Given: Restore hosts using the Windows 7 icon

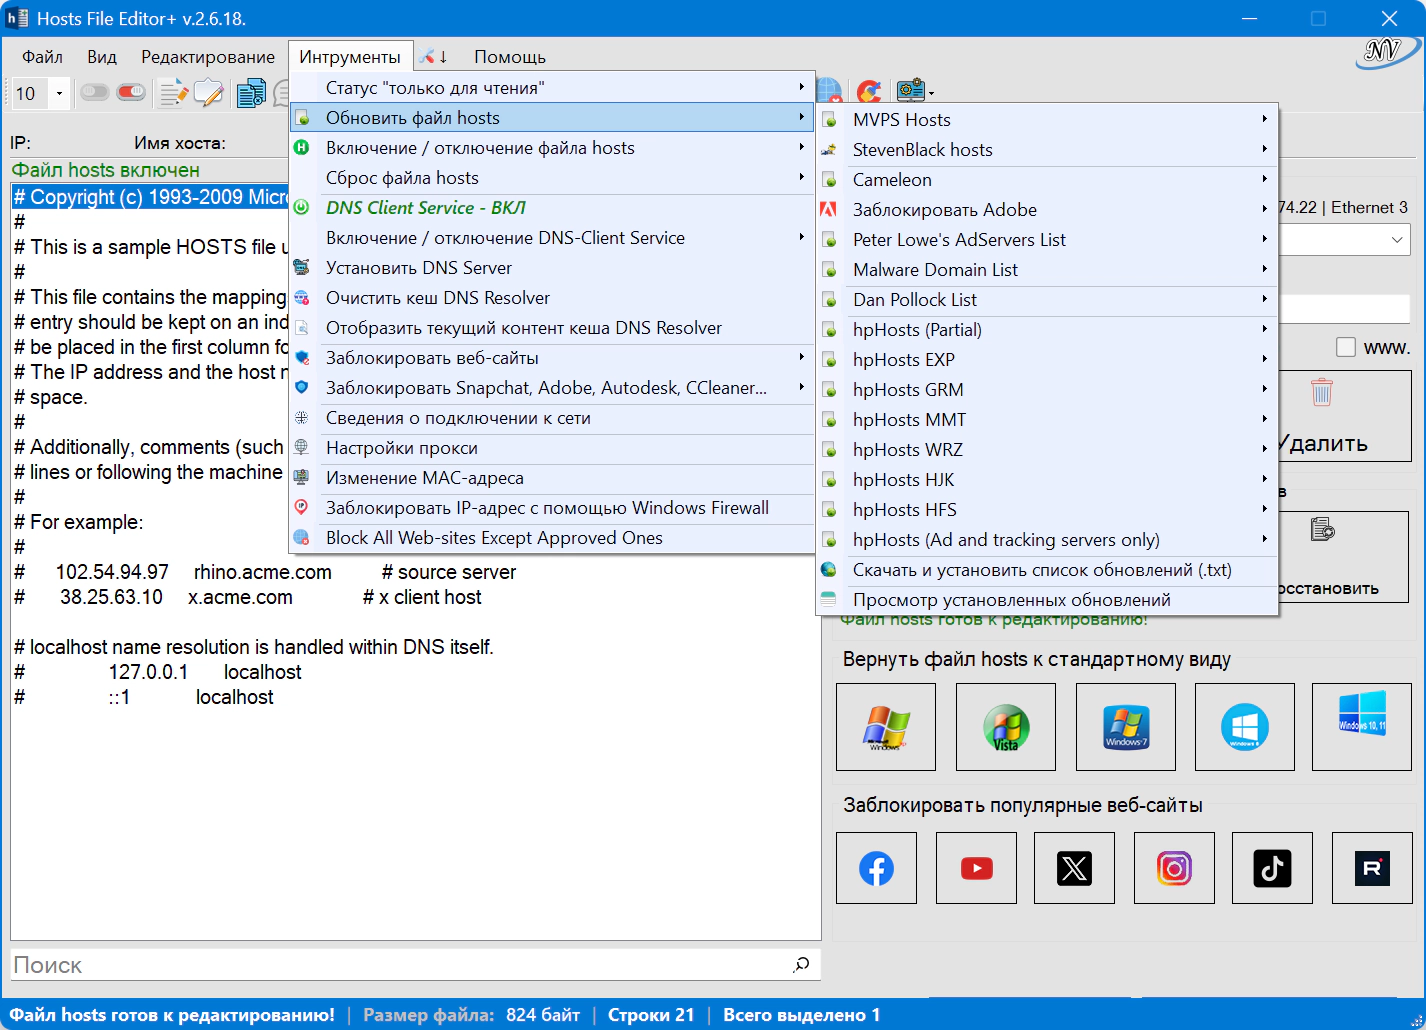Looking at the screenshot, I should pyautogui.click(x=1126, y=727).
